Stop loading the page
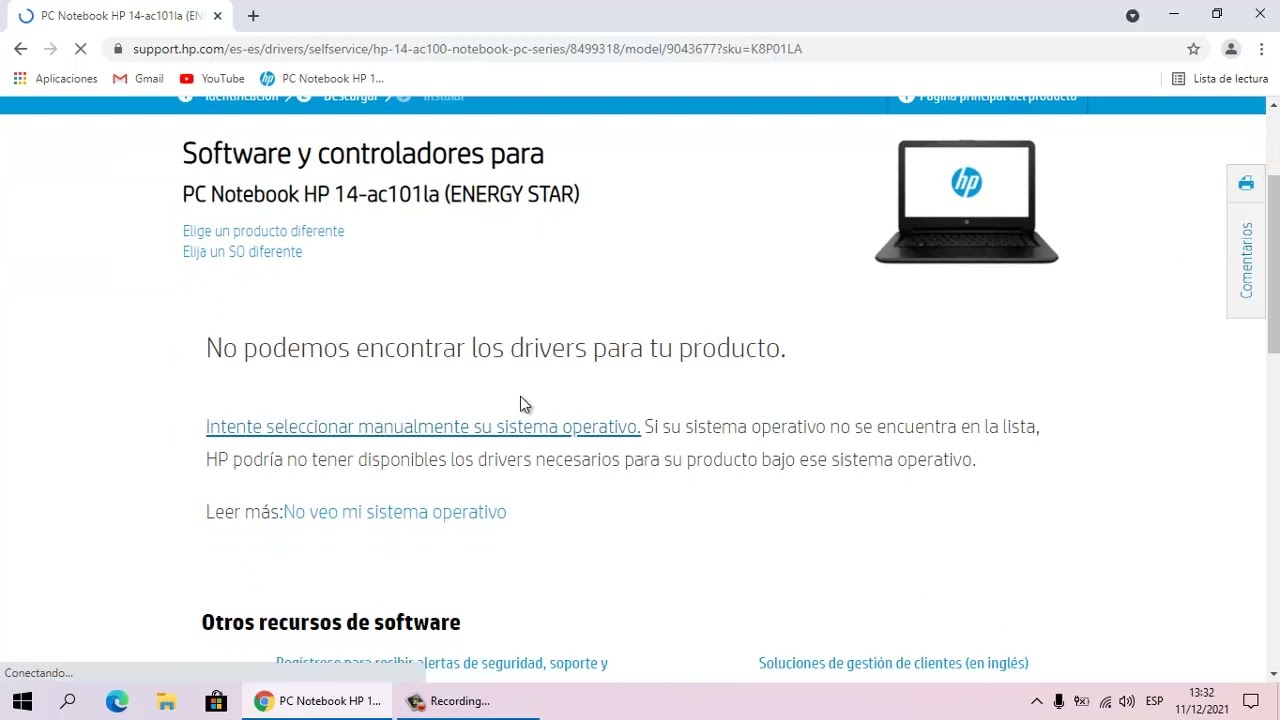Viewport: 1280px width, 720px height. [81, 48]
